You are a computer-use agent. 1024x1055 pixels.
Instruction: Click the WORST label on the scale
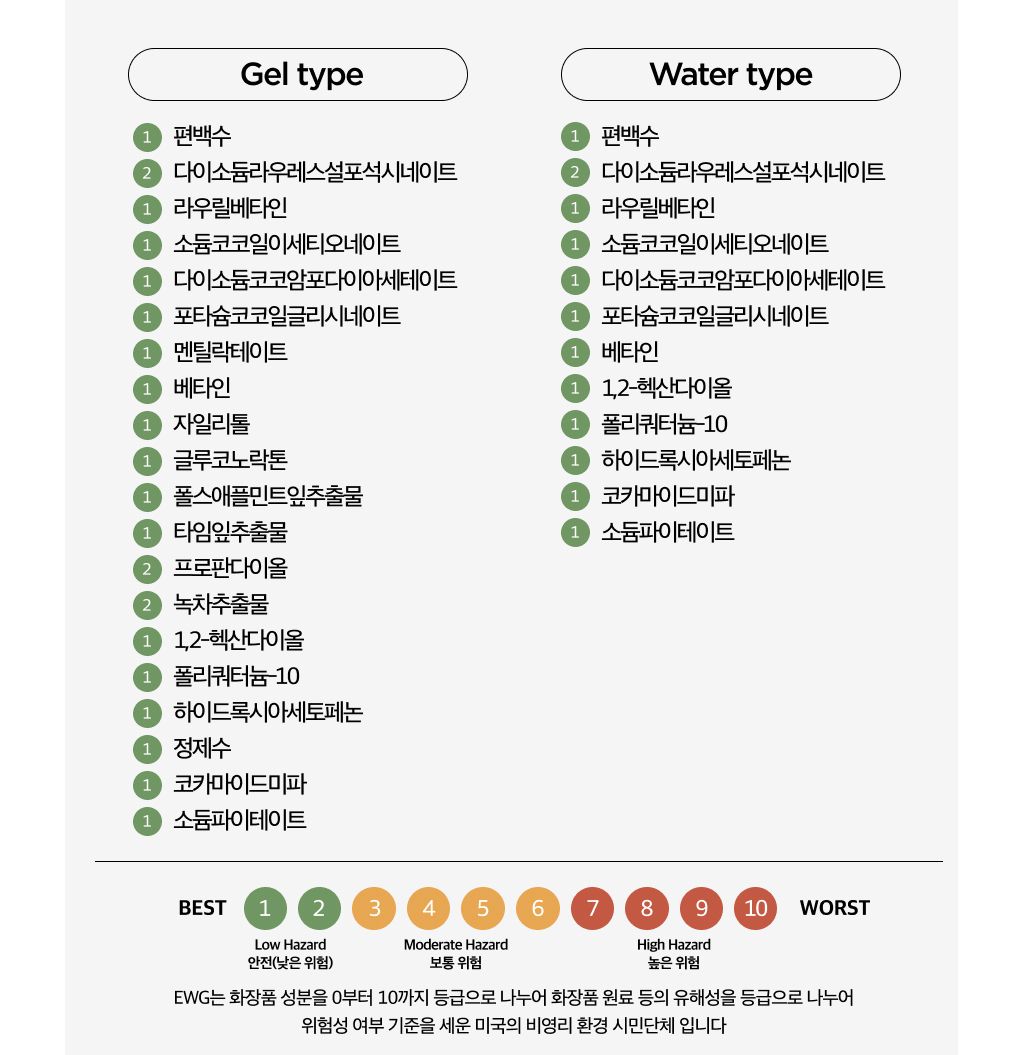[834, 908]
